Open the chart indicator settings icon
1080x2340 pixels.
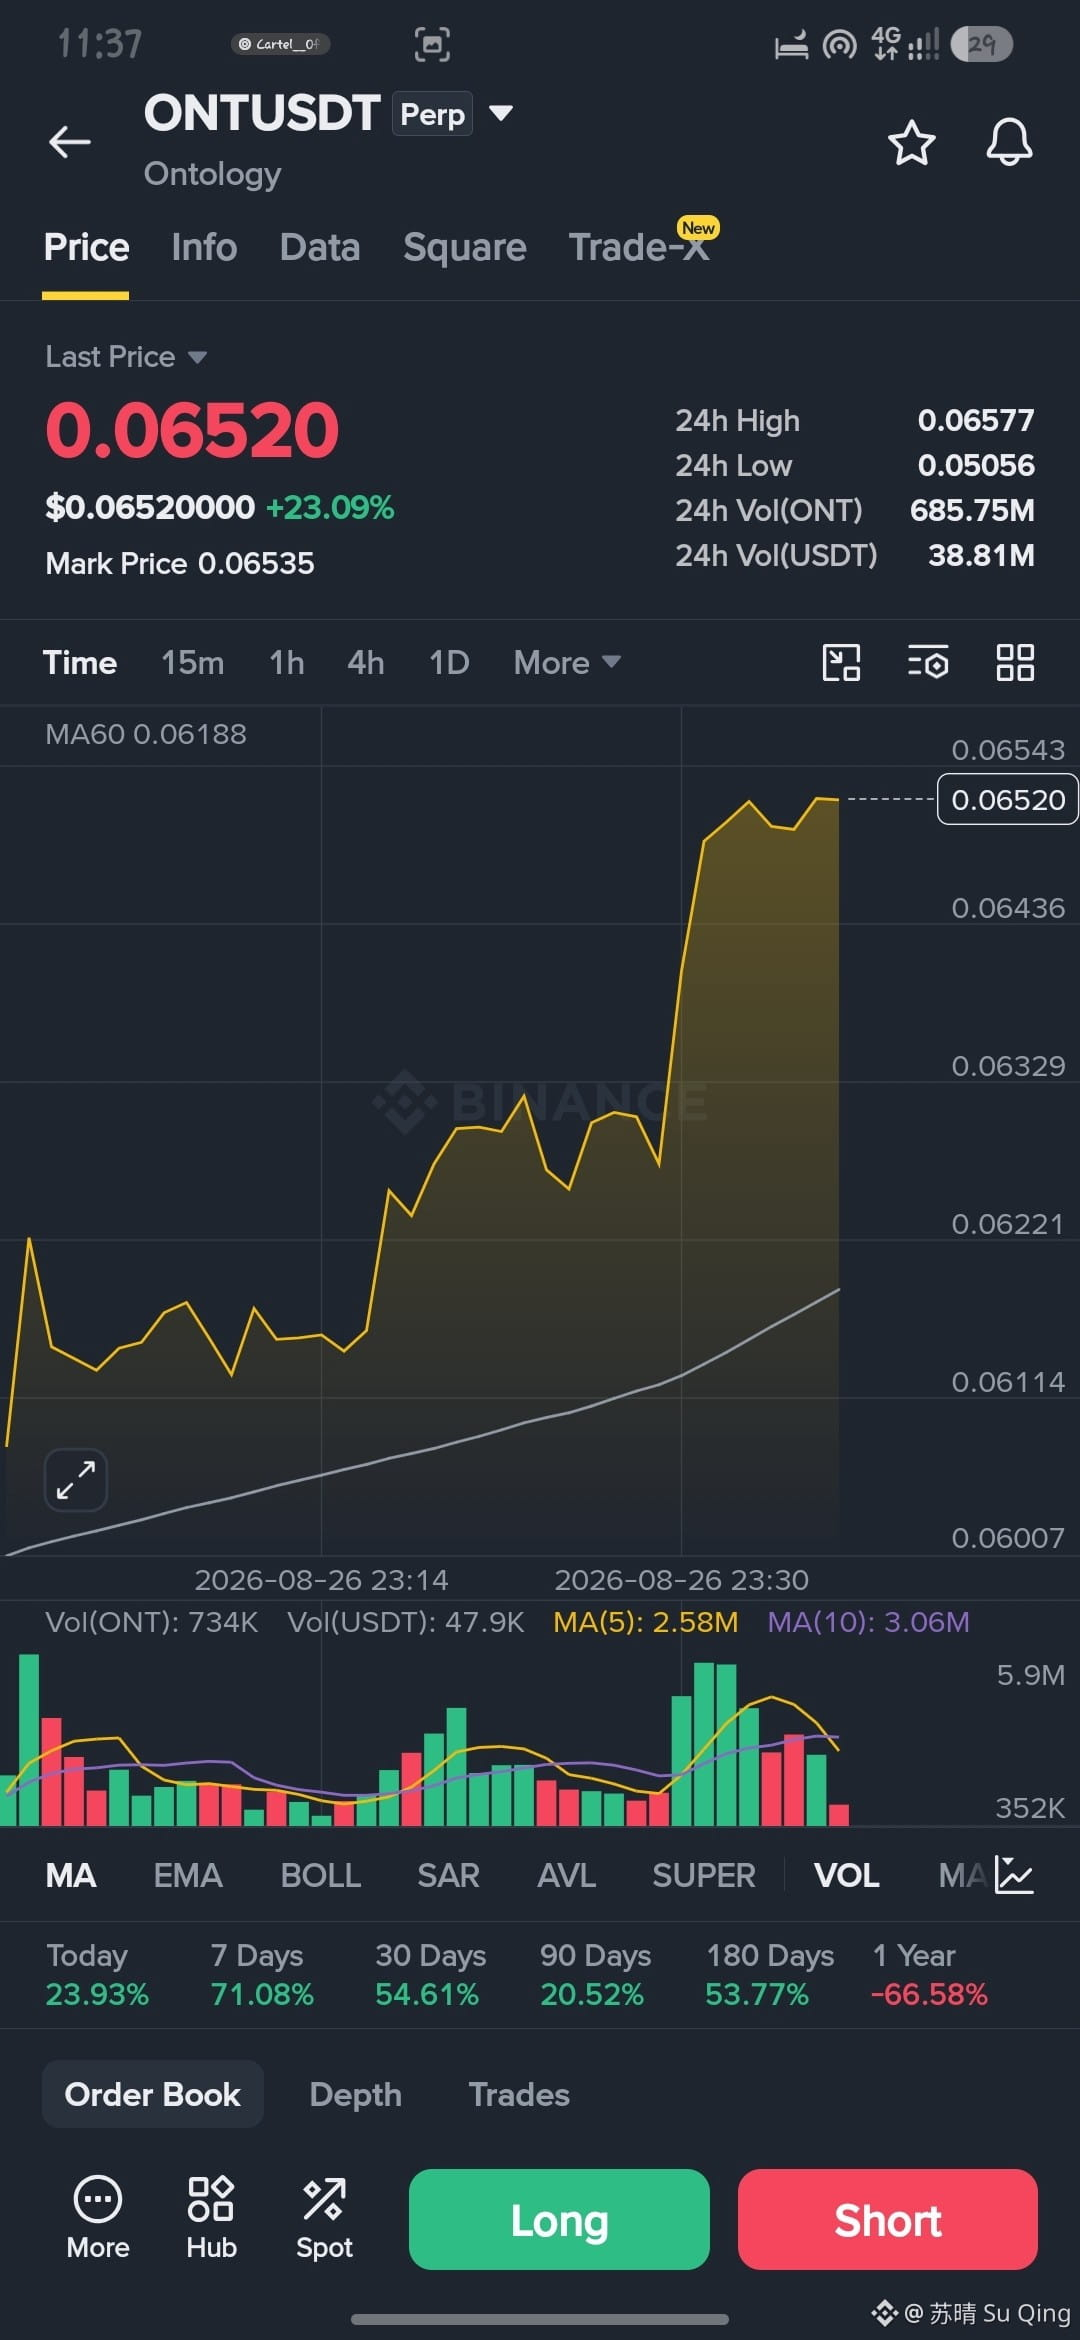coord(928,662)
